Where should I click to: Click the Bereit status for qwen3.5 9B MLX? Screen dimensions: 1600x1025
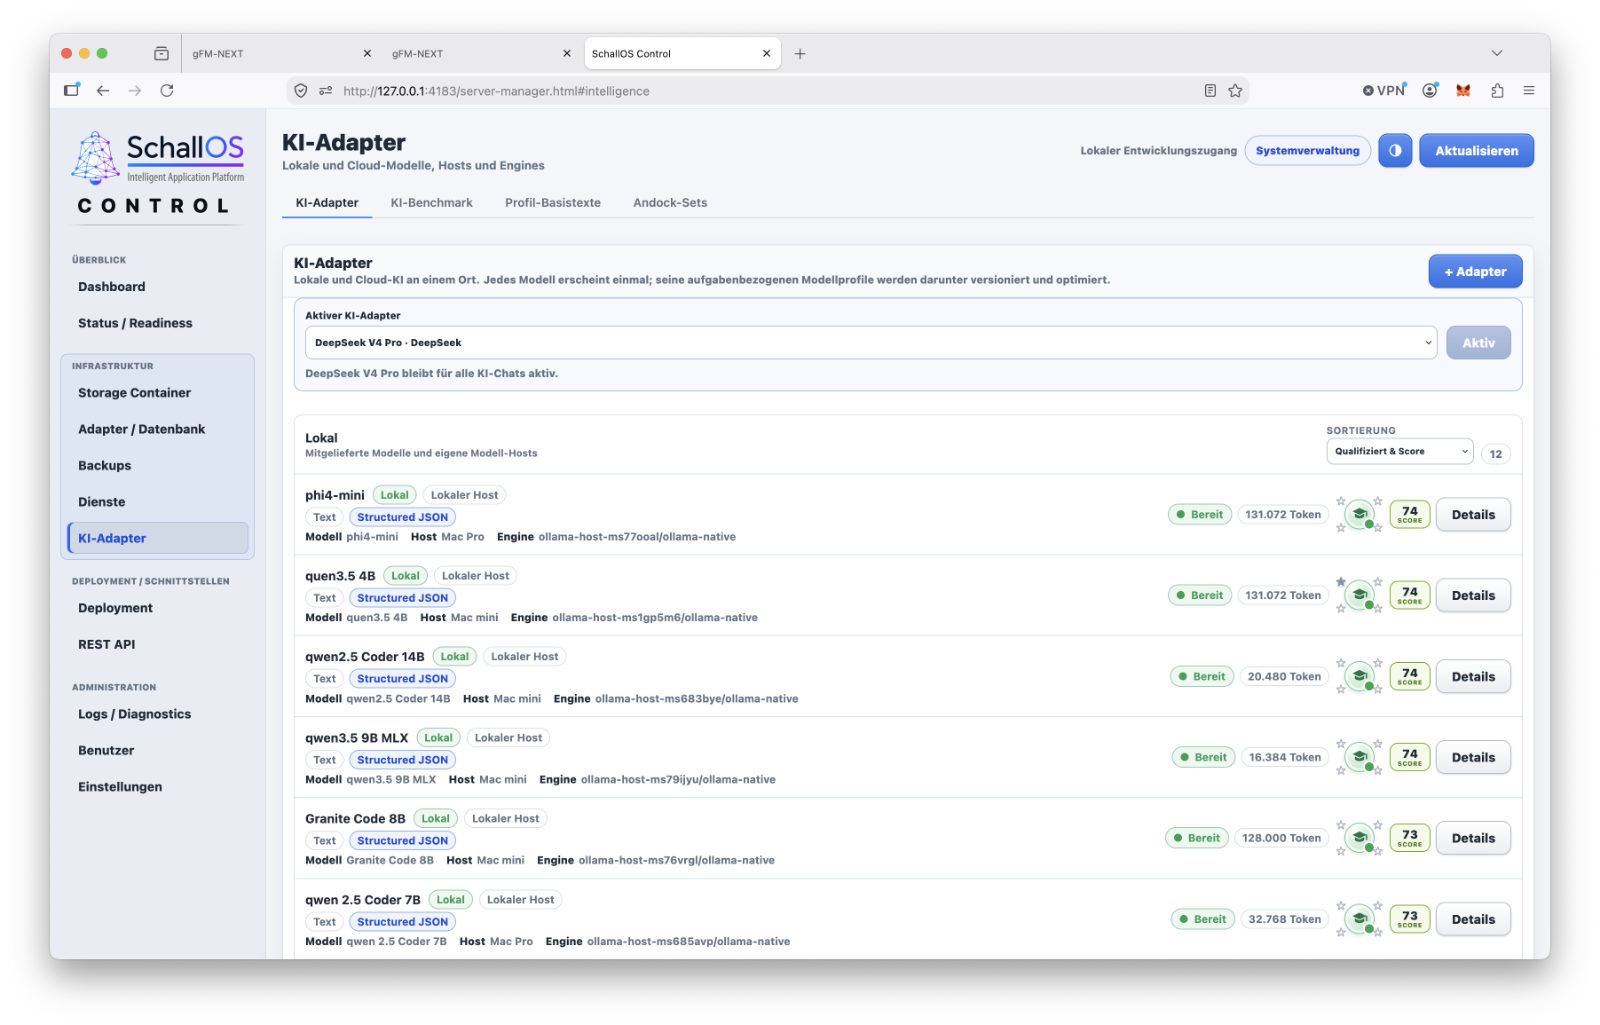1201,758
